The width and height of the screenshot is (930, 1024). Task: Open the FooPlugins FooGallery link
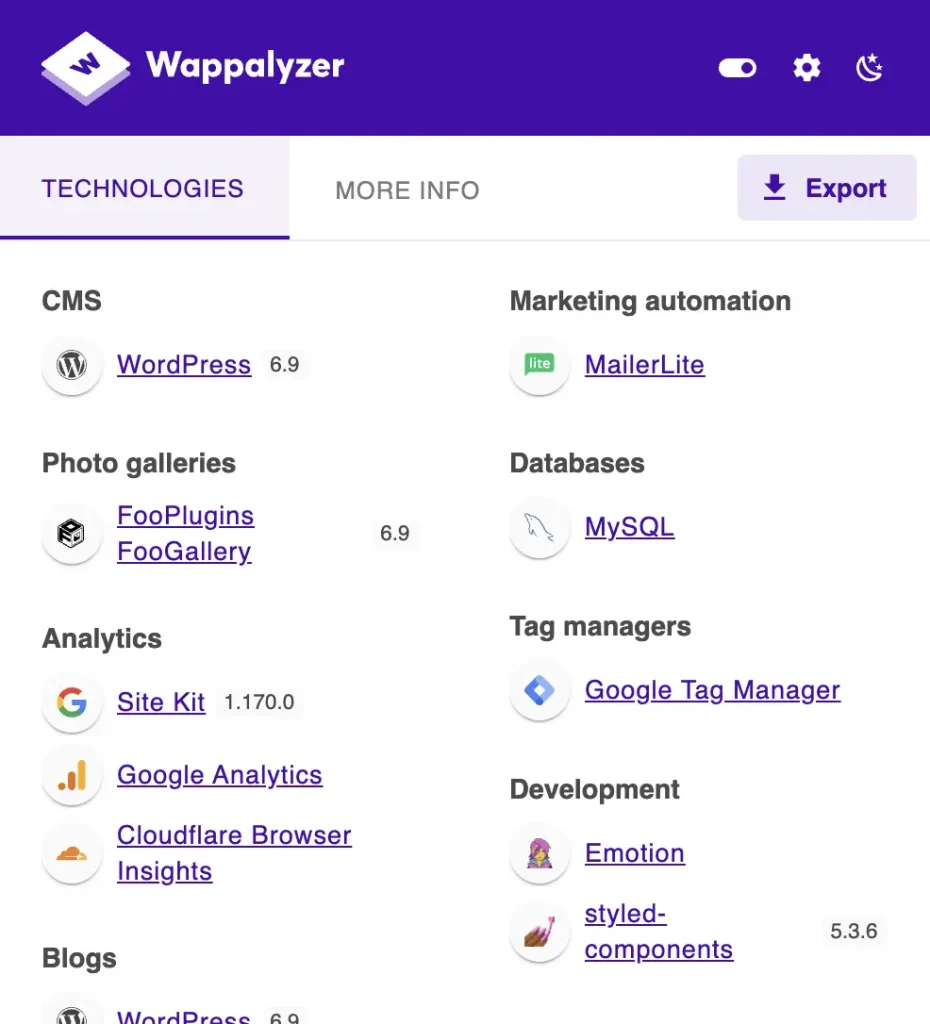click(185, 534)
